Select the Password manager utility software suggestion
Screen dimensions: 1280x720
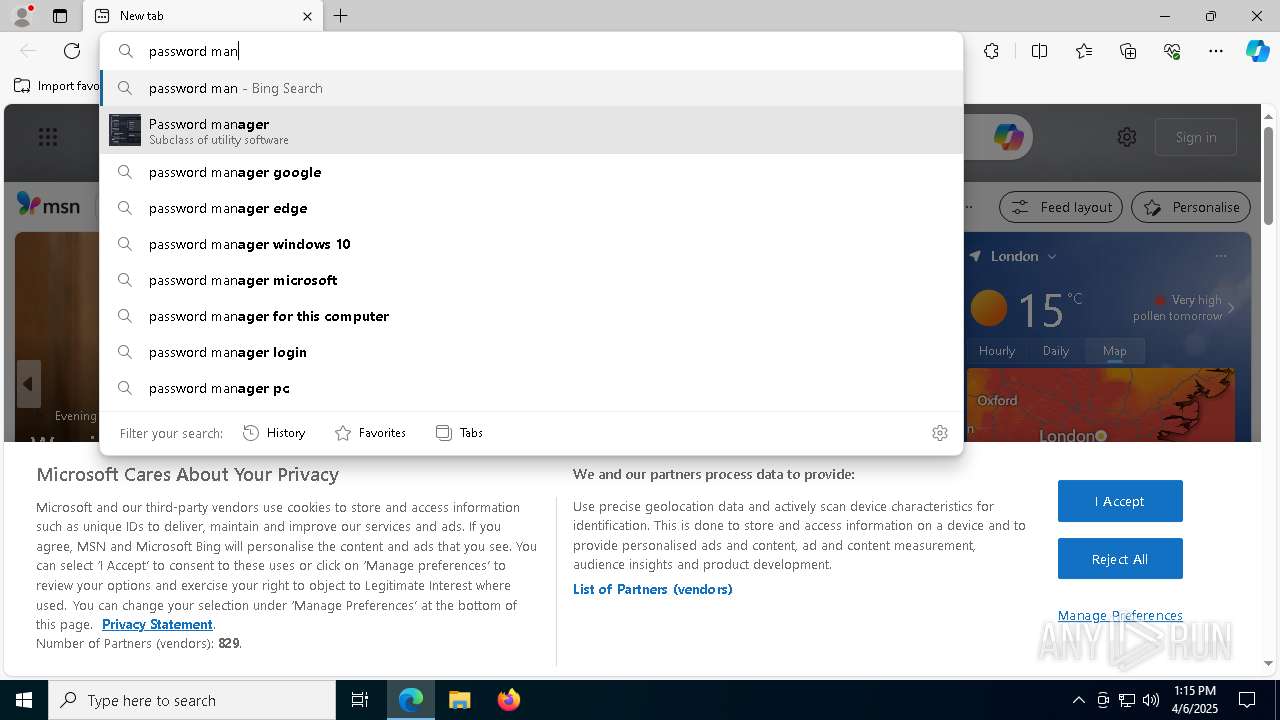531,130
